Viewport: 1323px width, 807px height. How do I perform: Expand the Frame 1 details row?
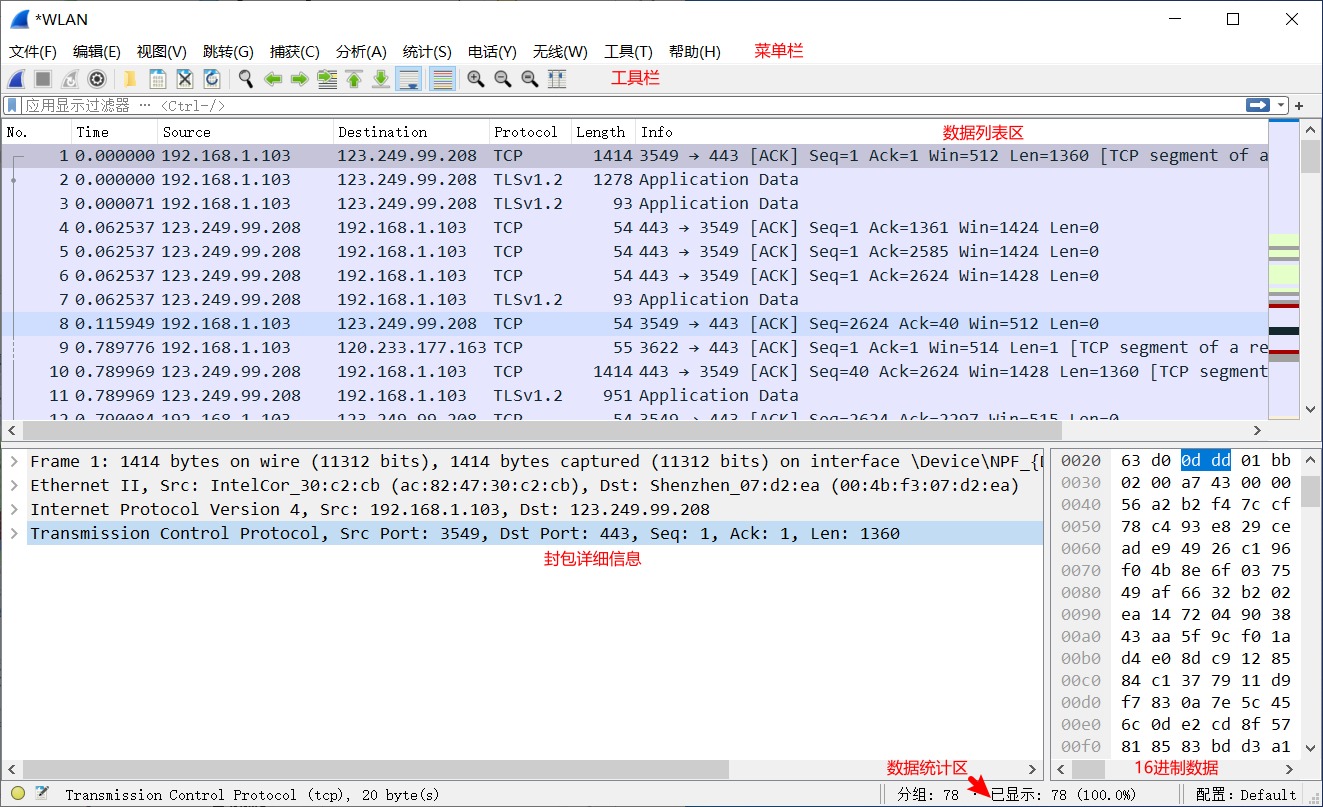click(14, 461)
